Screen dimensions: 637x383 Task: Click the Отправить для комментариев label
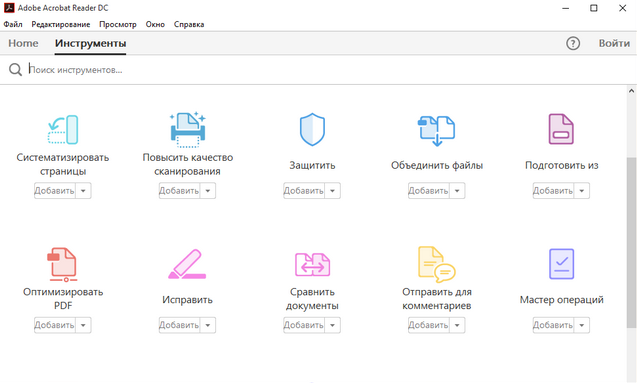437,299
